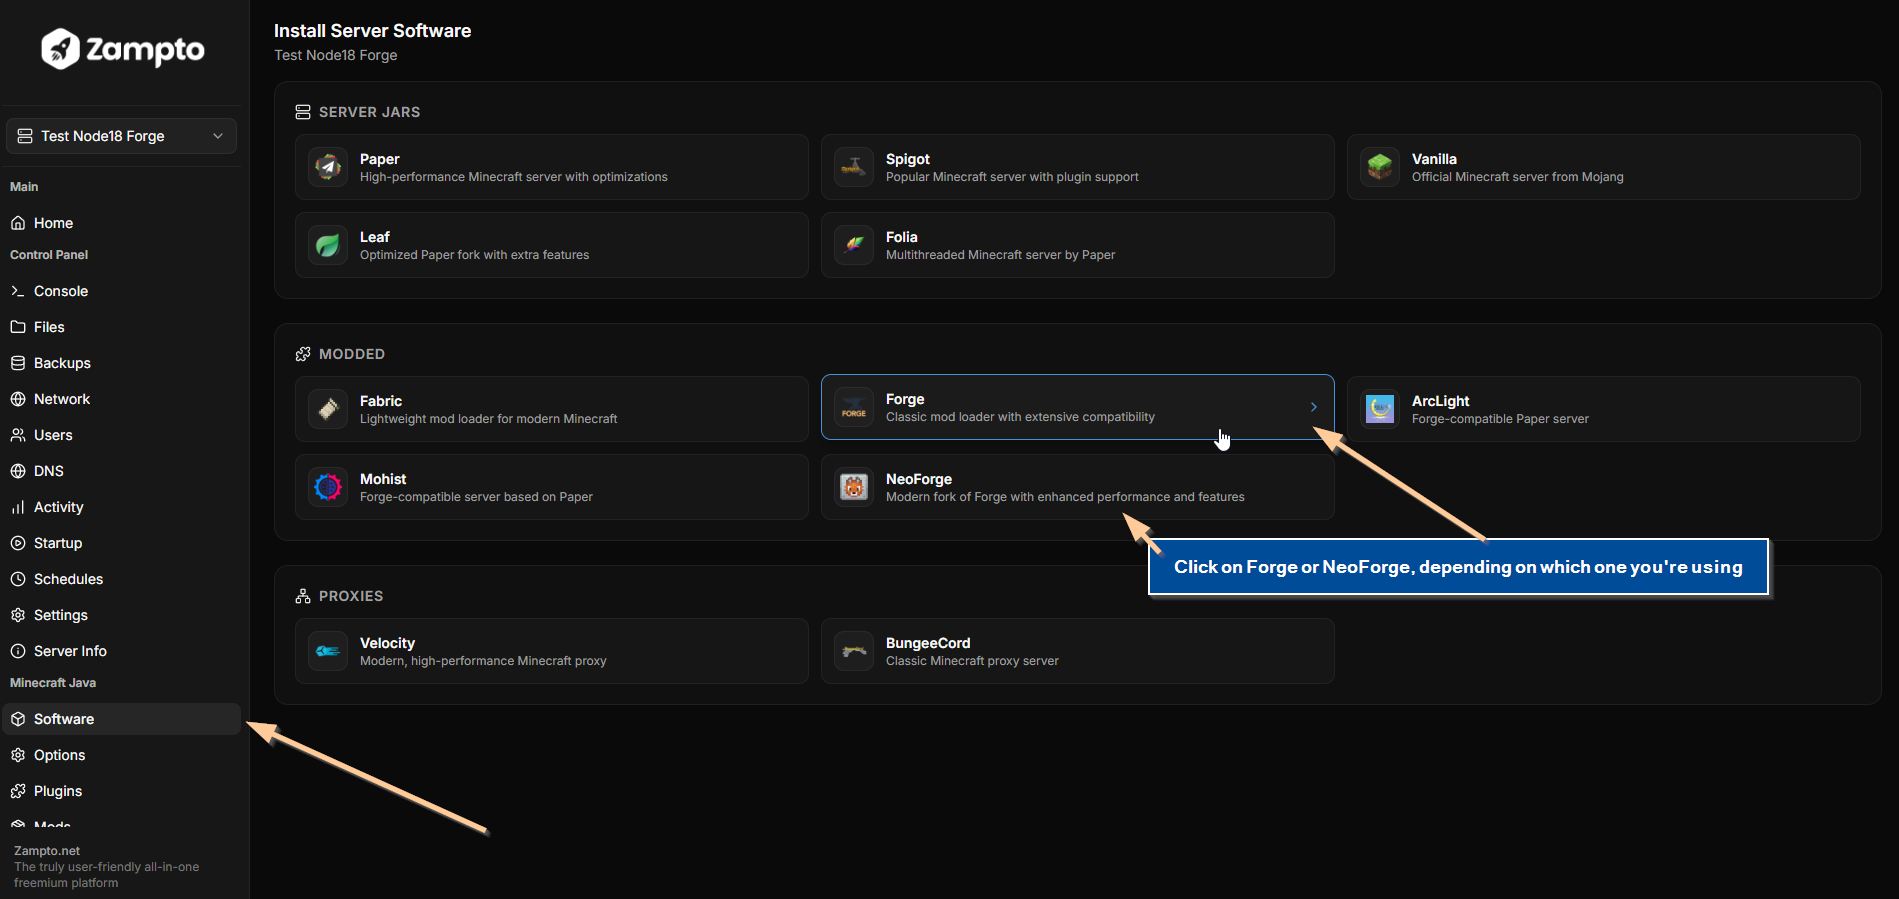Click the Spigot server jar icon

pos(854,167)
